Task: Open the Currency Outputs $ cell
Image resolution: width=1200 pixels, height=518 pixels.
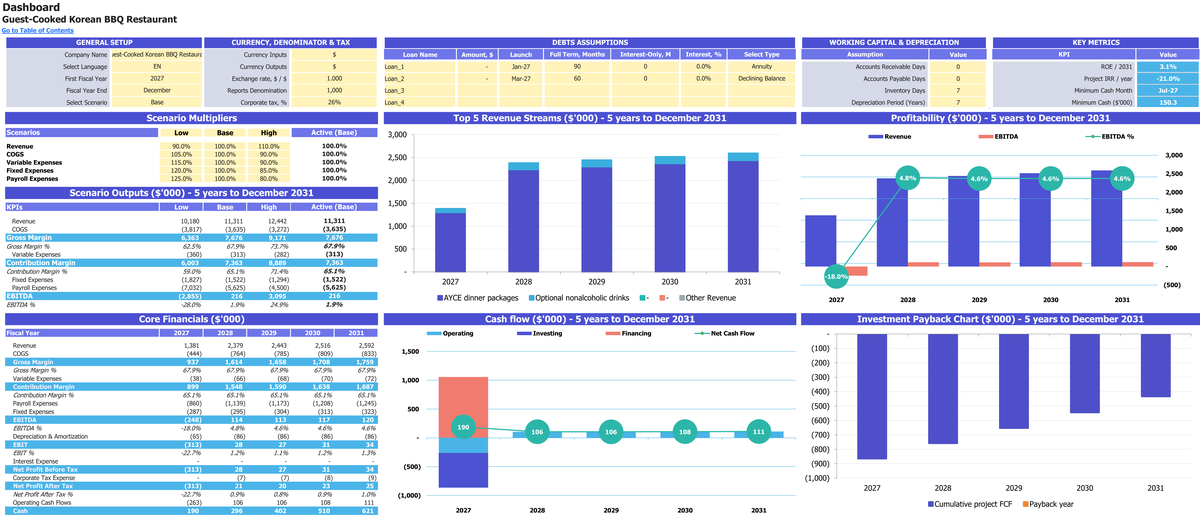Action: 334,66
